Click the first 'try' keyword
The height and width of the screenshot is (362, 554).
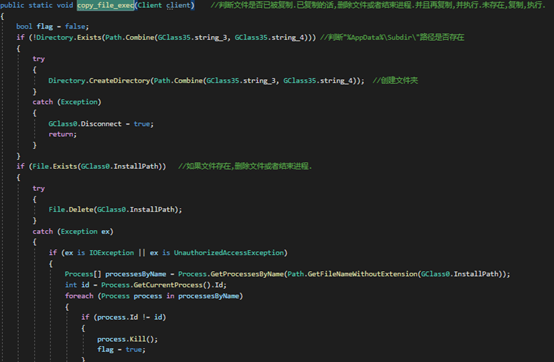(39, 59)
